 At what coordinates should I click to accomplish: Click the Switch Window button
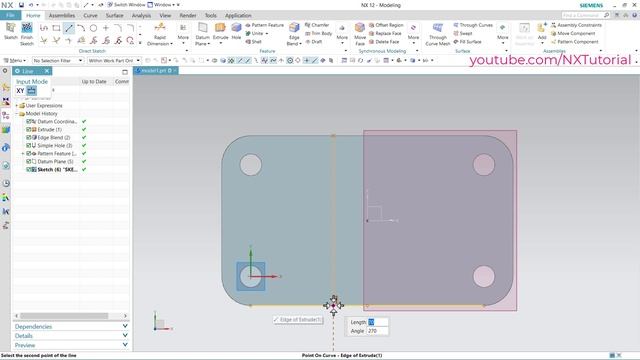(x=126, y=5)
